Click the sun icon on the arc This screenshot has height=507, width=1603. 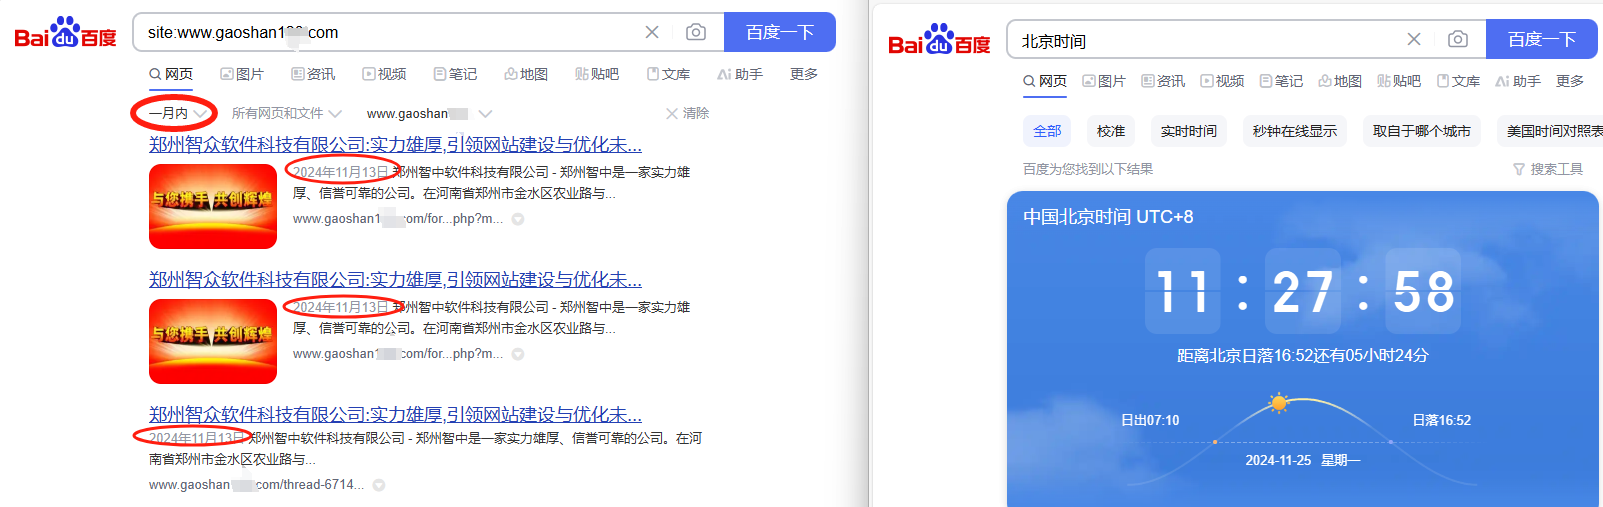point(1278,403)
